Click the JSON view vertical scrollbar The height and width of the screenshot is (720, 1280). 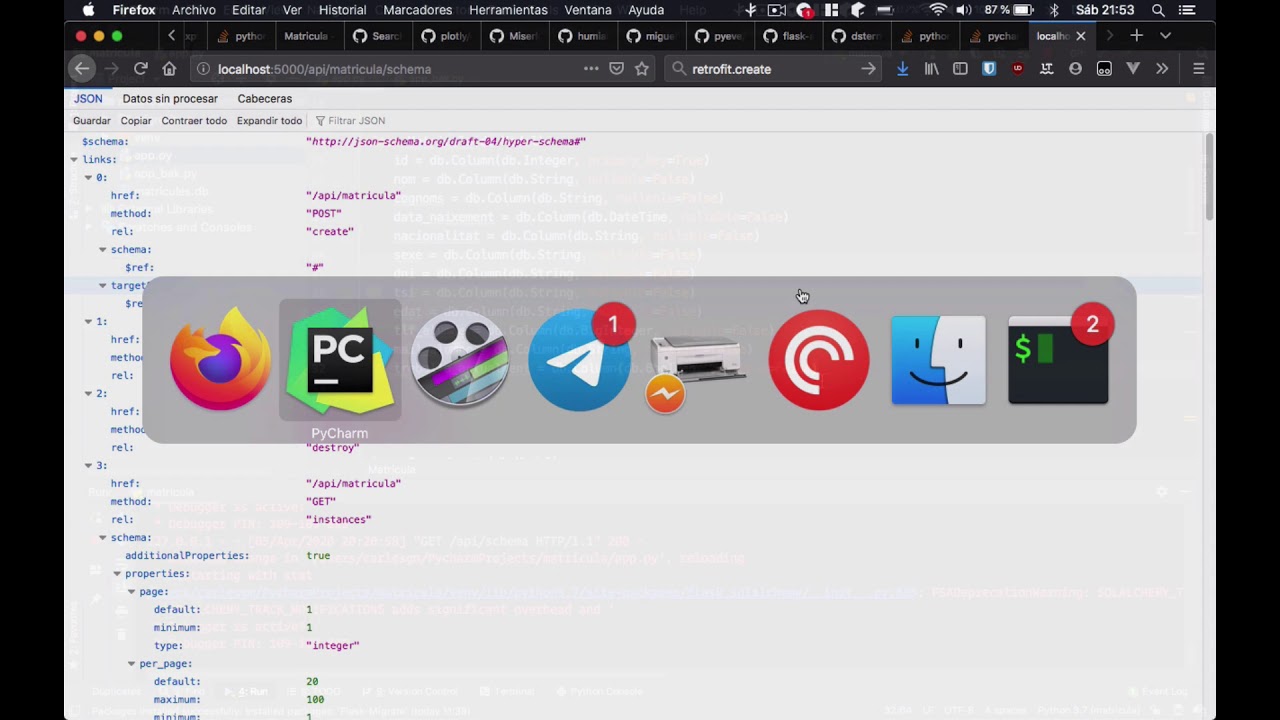1209,177
